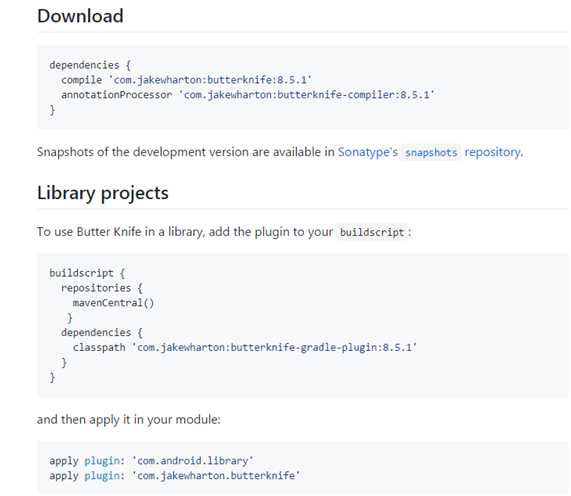The height and width of the screenshot is (496, 571).
Task: Click the 'repositories {' code line
Action: 102,288
